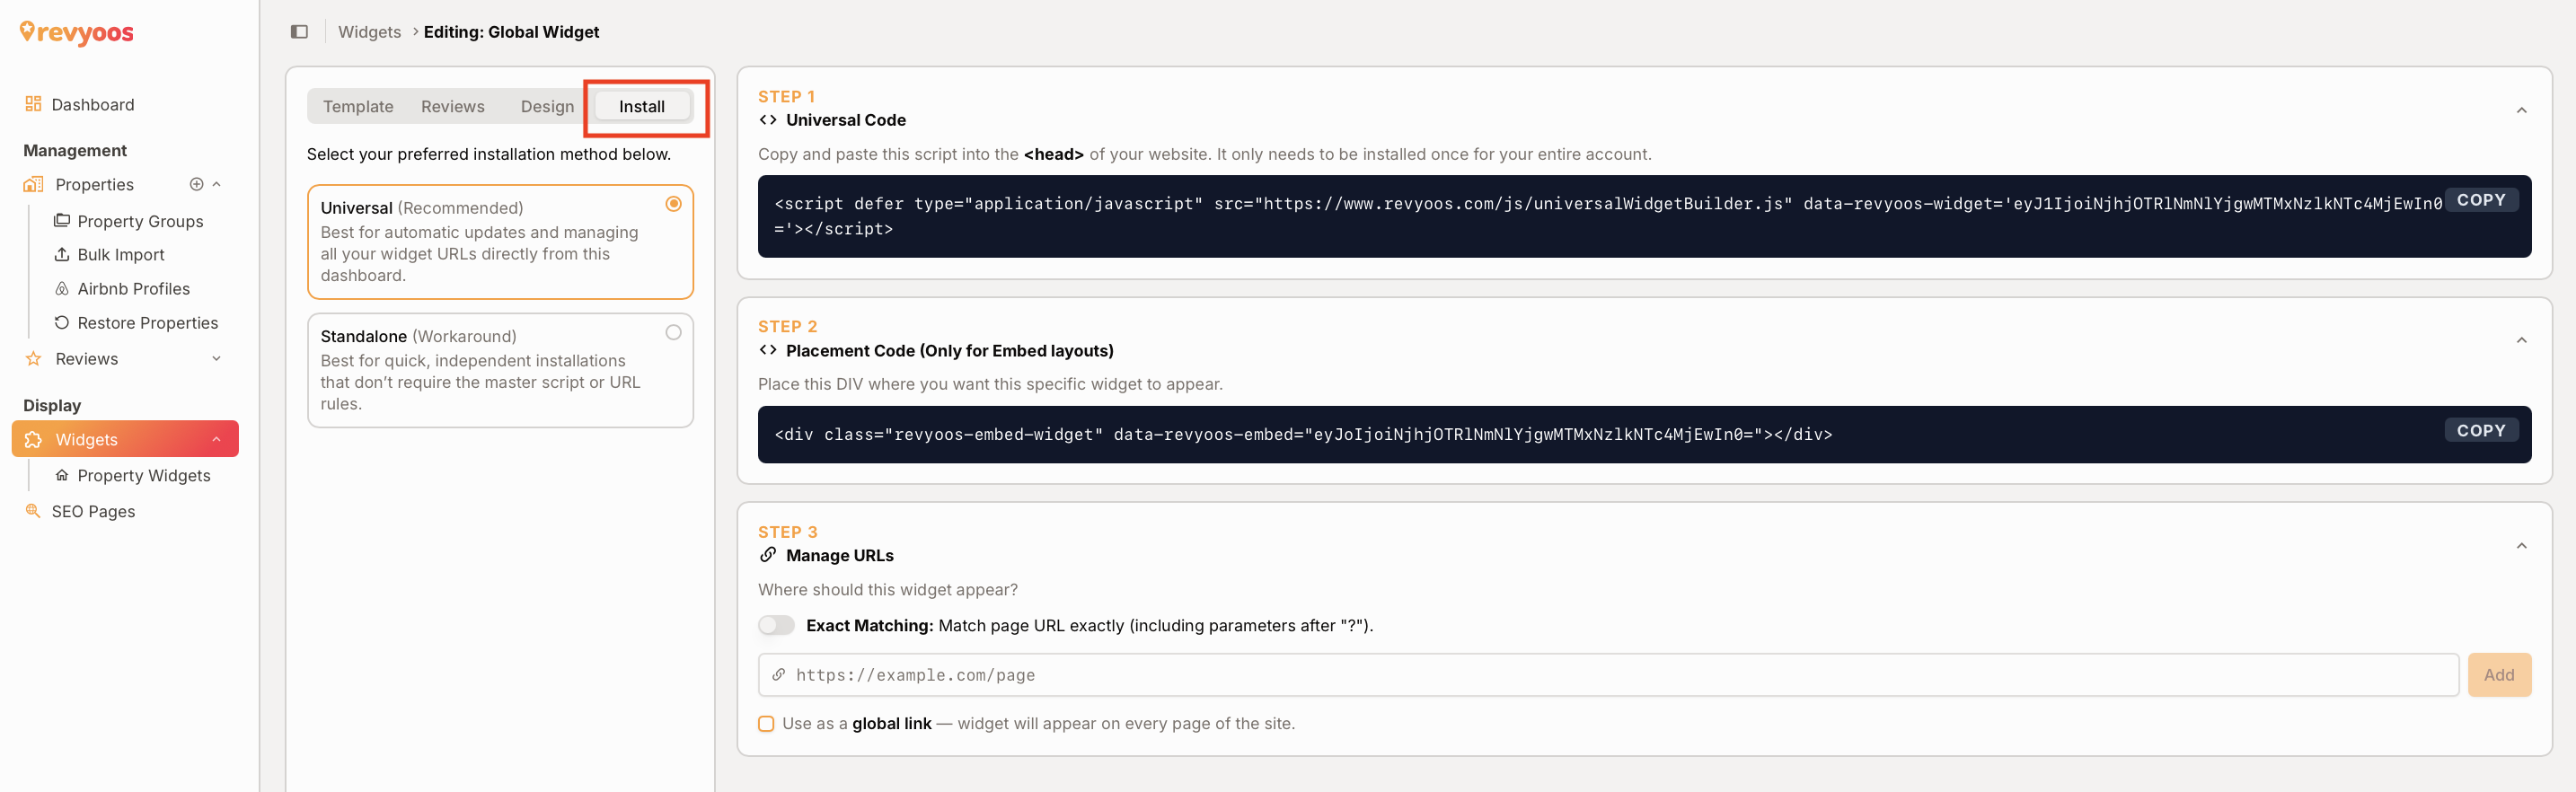Switch to the Reviews tab
Screen dimensions: 2576x792
click(x=453, y=106)
